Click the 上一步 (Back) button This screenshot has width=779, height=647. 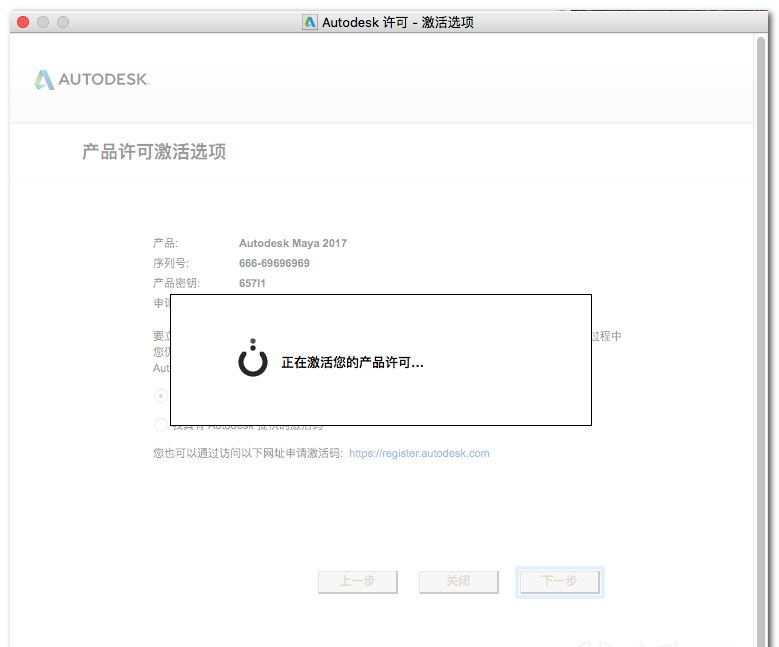pos(358,581)
